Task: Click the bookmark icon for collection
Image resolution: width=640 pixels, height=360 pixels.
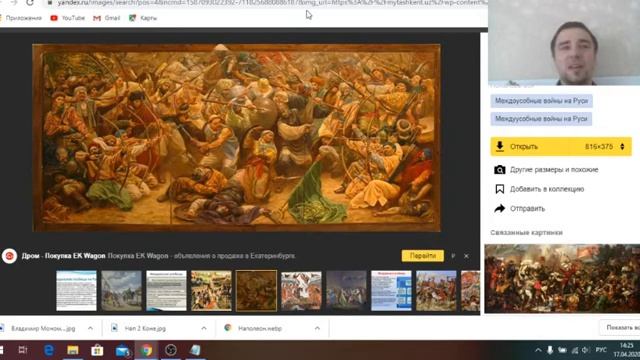Action: point(500,189)
